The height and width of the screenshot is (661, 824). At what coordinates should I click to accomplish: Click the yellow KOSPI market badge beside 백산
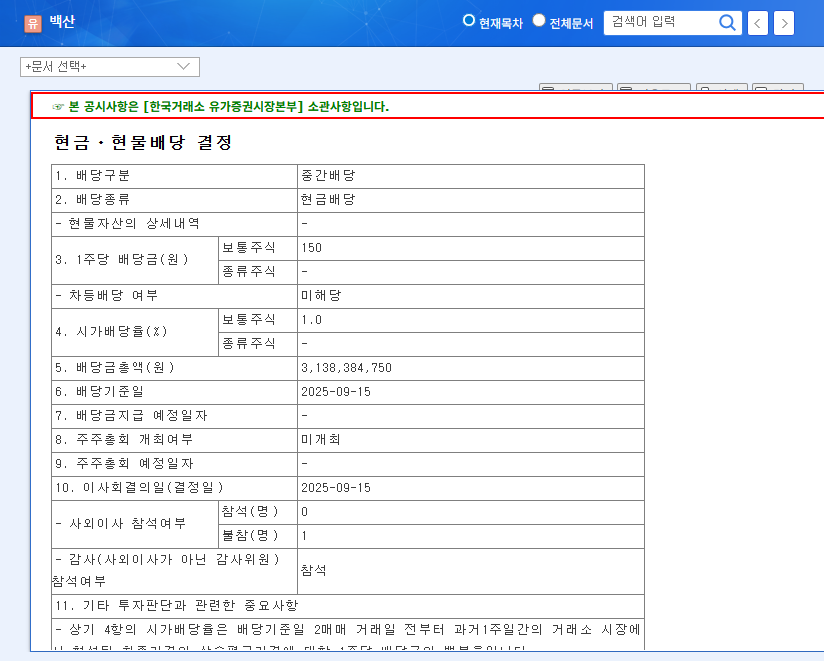coord(33,21)
